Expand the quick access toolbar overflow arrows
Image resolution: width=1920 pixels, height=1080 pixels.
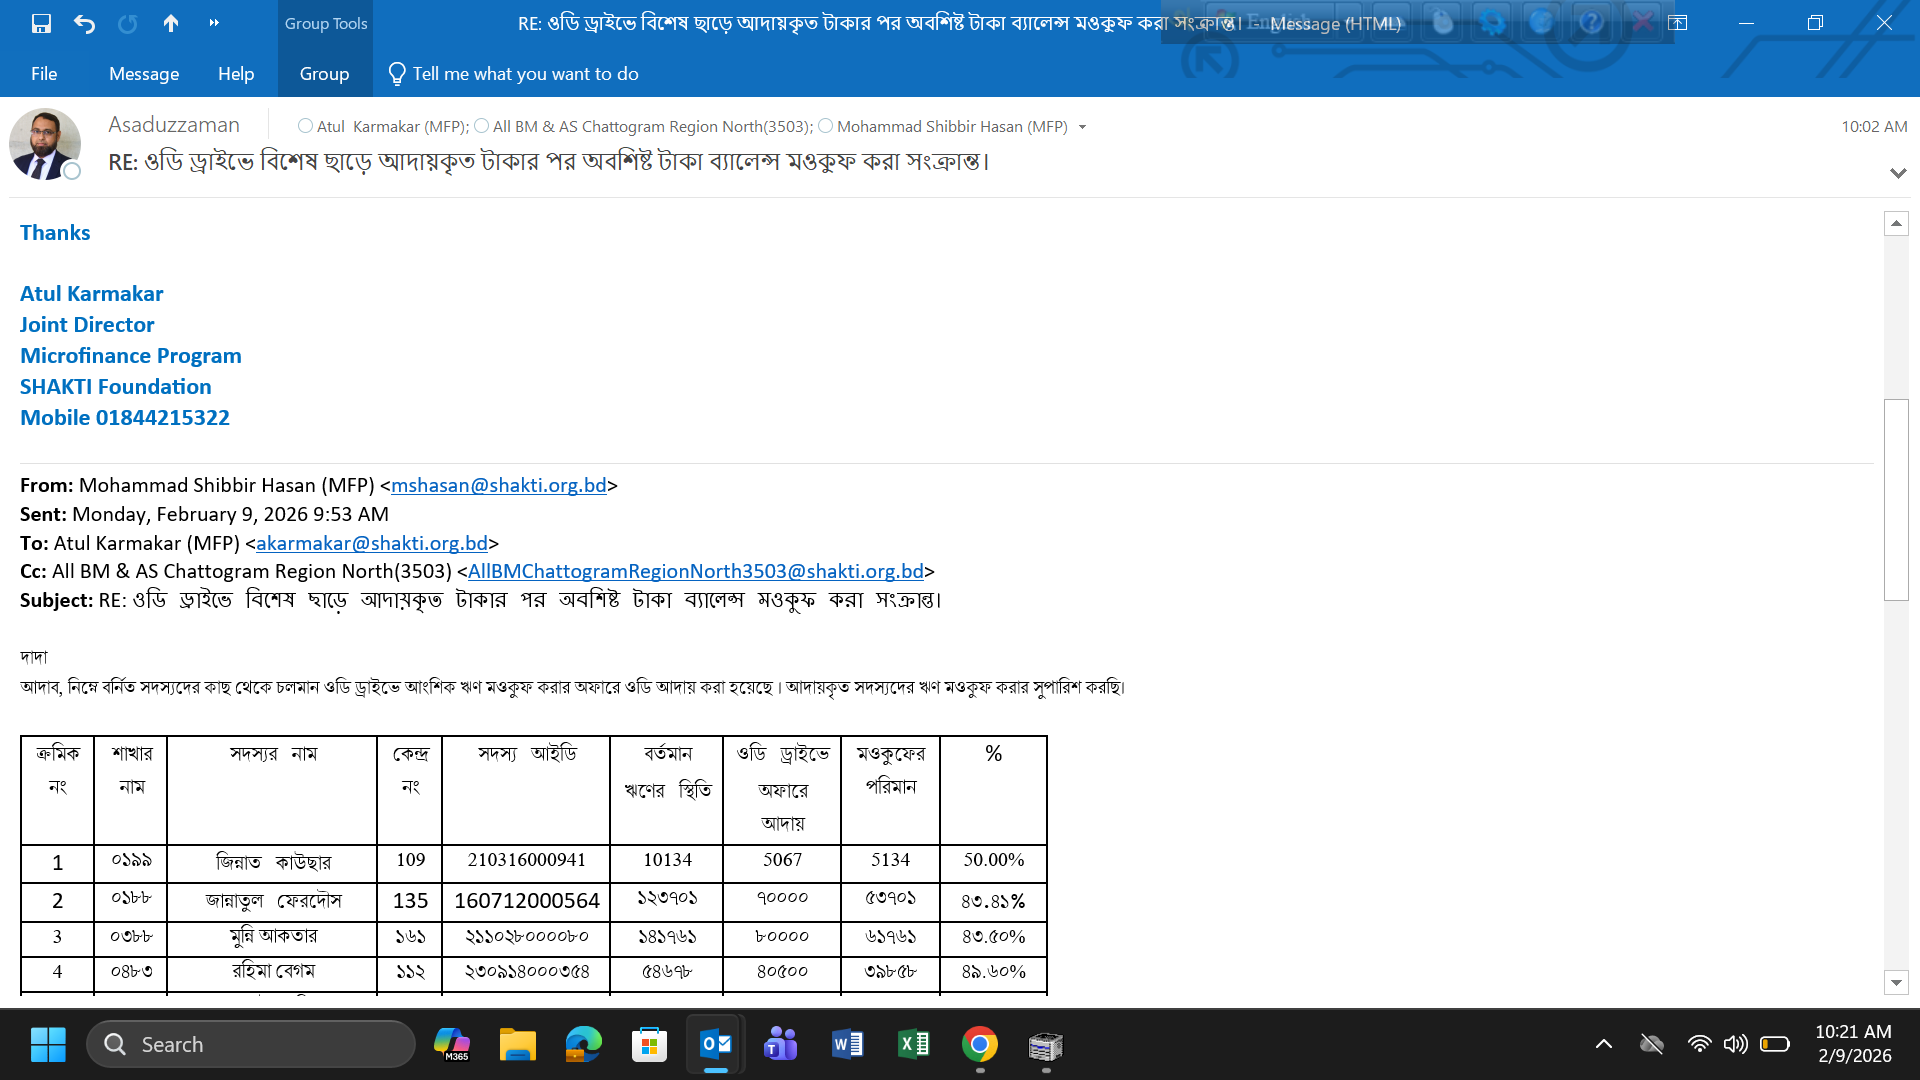(x=214, y=23)
